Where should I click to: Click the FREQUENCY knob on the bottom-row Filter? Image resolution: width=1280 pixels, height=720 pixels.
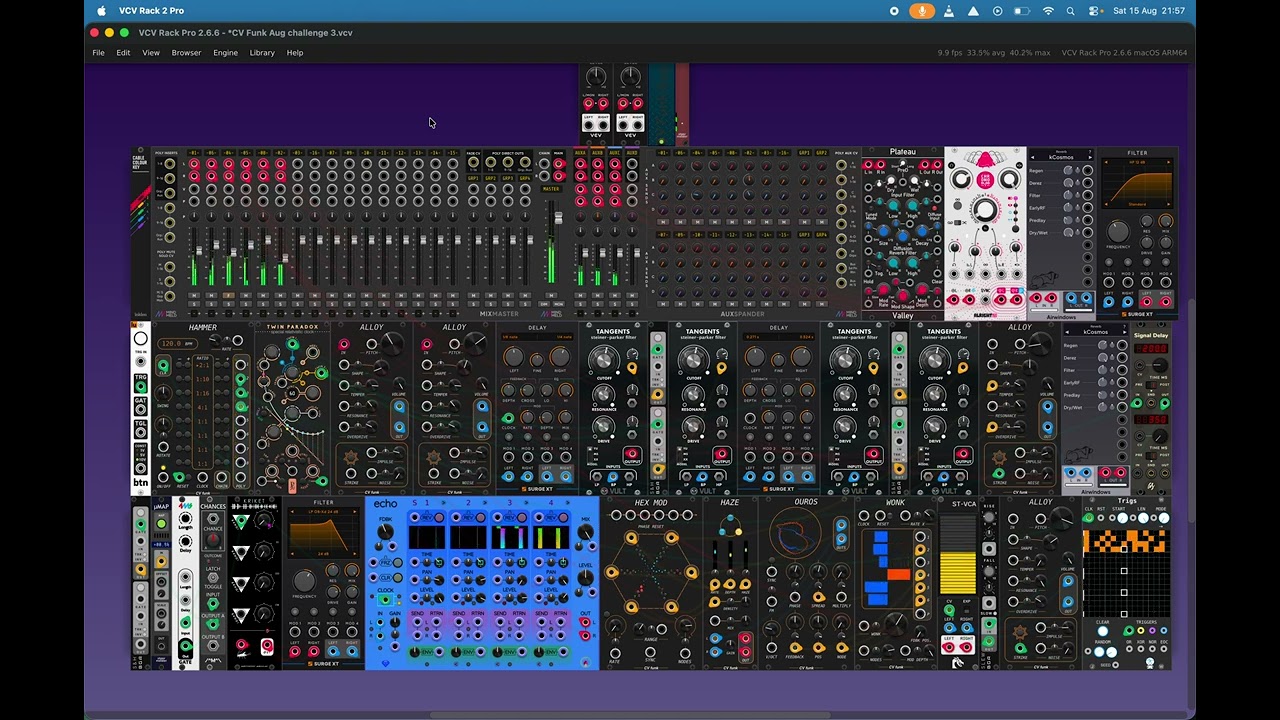click(305, 580)
